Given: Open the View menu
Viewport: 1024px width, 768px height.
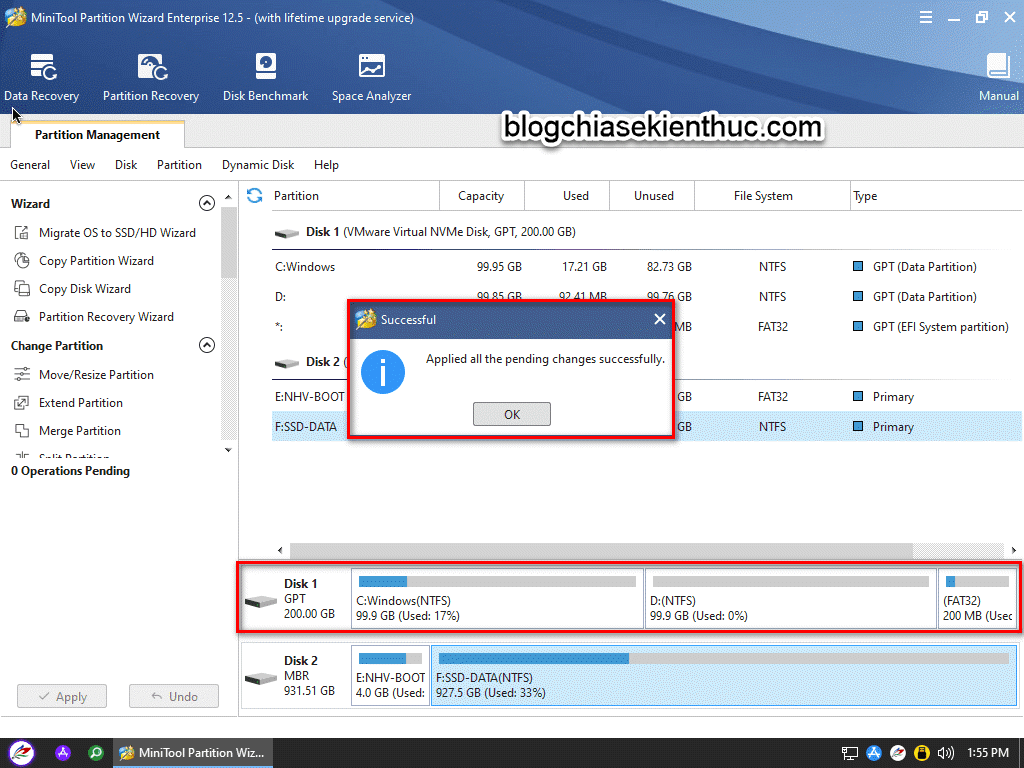Looking at the screenshot, I should pos(82,165).
